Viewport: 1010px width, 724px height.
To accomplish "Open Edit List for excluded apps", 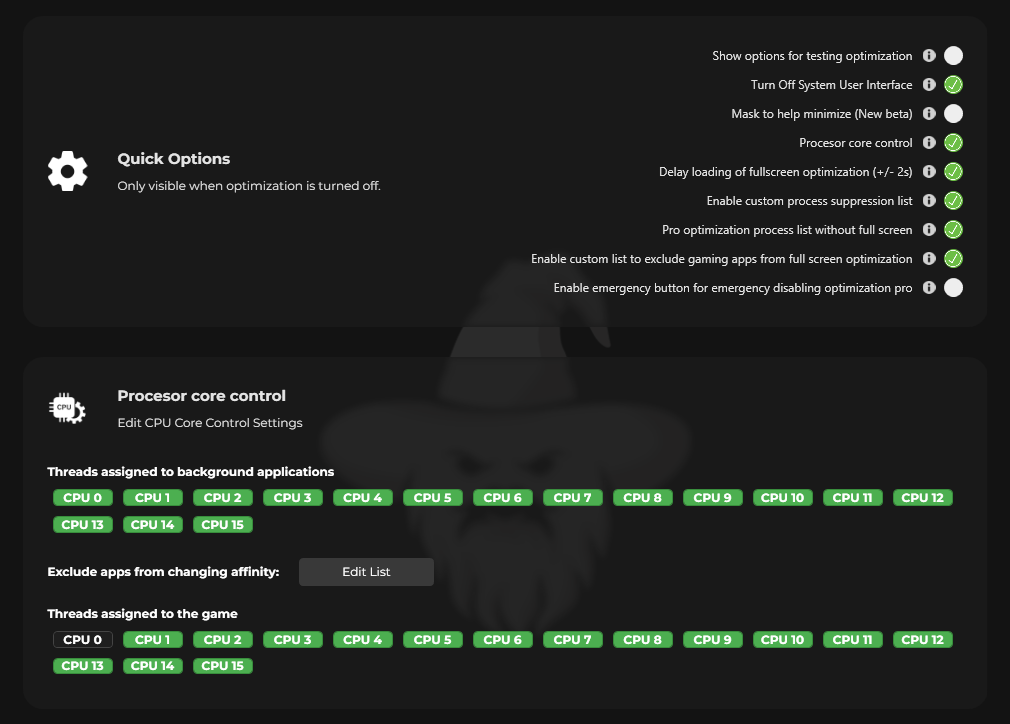I will pos(366,572).
